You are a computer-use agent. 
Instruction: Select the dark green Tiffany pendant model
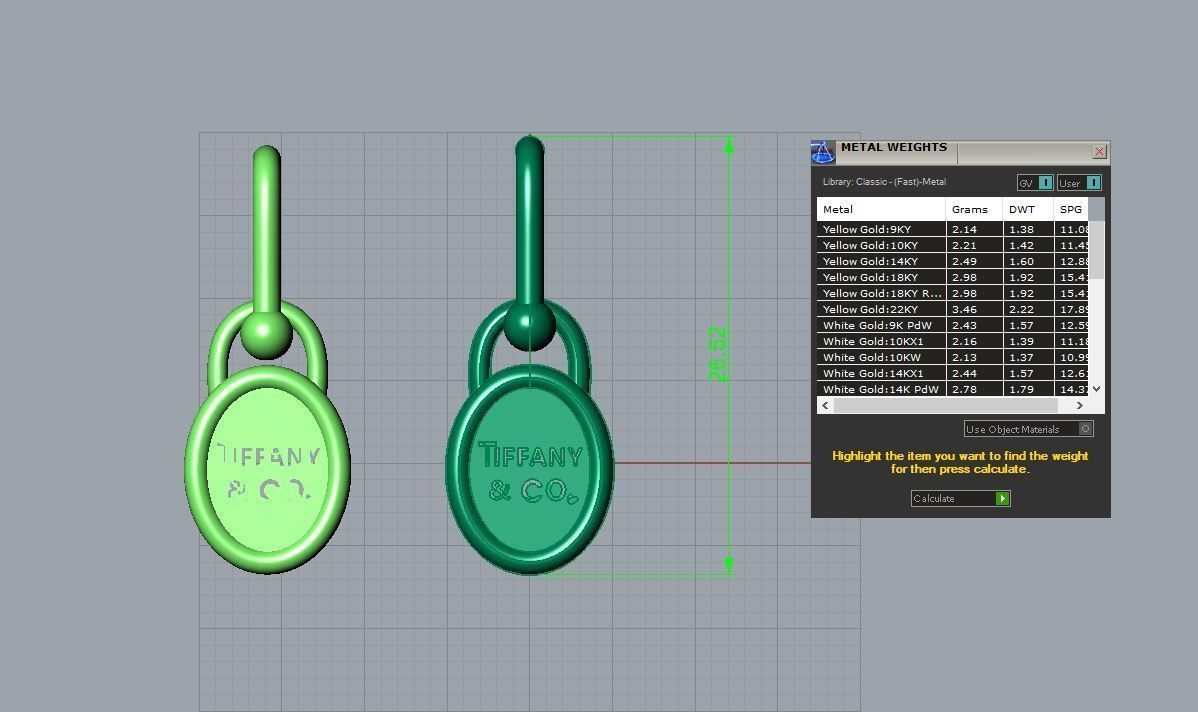529,355
